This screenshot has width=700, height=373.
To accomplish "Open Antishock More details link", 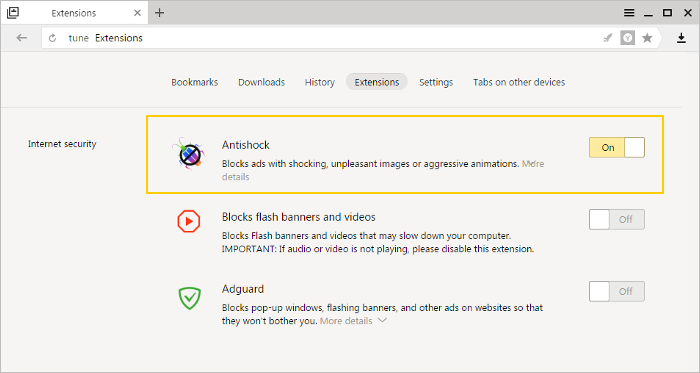I will coord(533,164).
